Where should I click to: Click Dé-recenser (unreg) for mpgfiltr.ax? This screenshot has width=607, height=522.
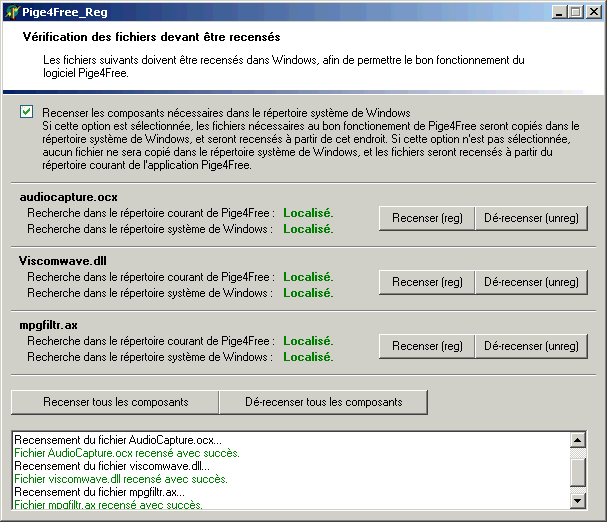[x=531, y=346]
